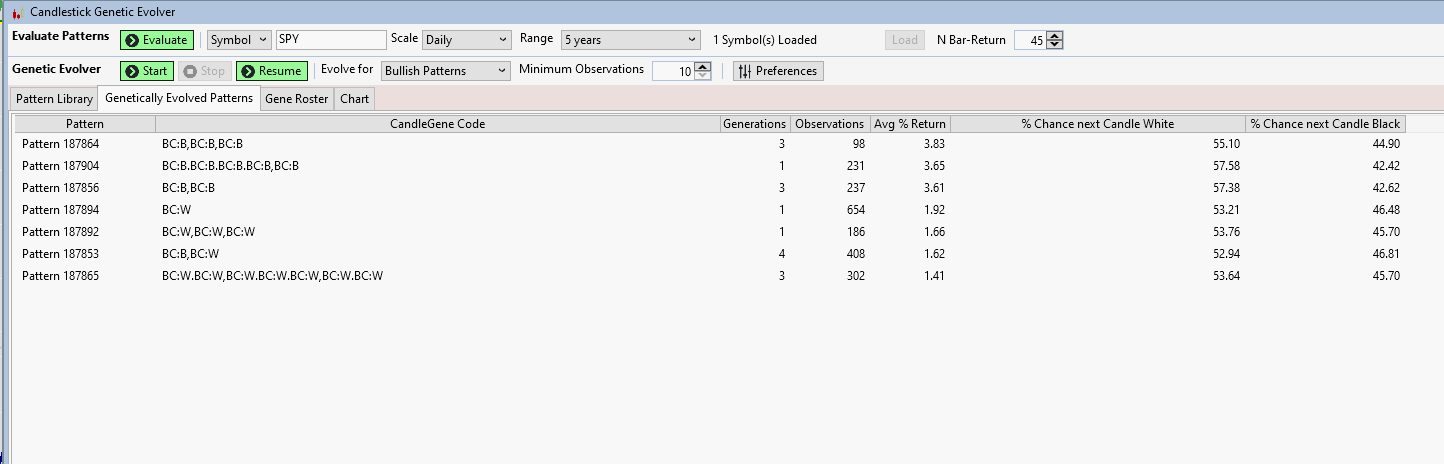1444x464 pixels.
Task: Start the genetic evolver
Action: click(x=146, y=71)
